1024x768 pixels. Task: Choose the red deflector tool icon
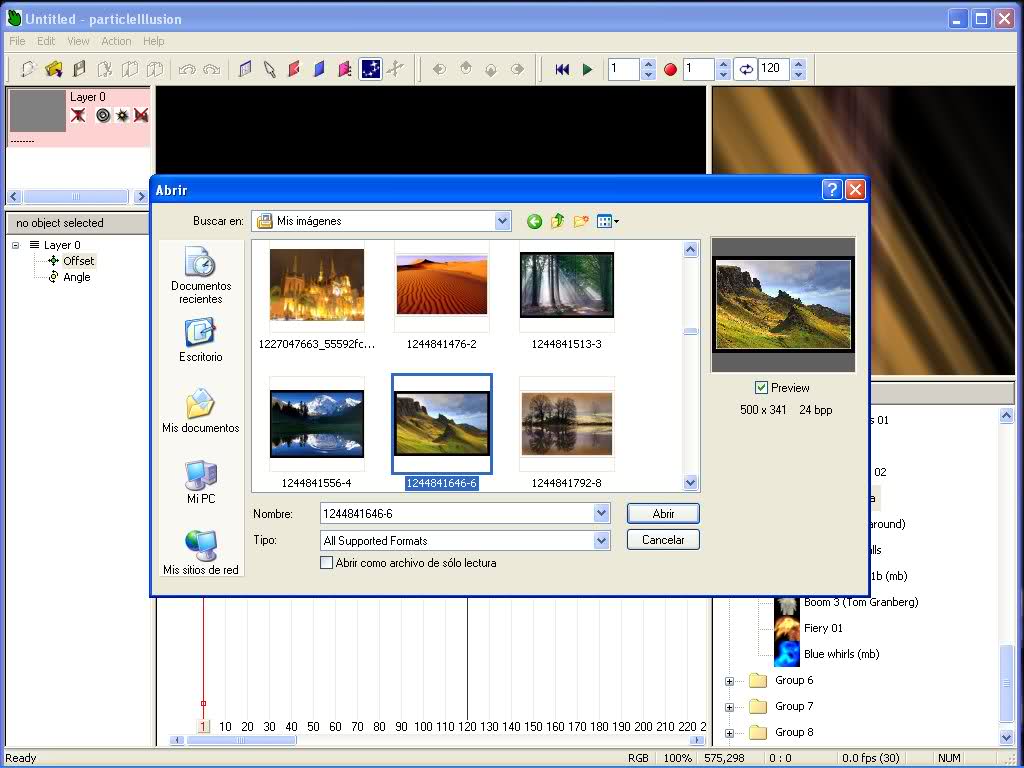(x=294, y=69)
